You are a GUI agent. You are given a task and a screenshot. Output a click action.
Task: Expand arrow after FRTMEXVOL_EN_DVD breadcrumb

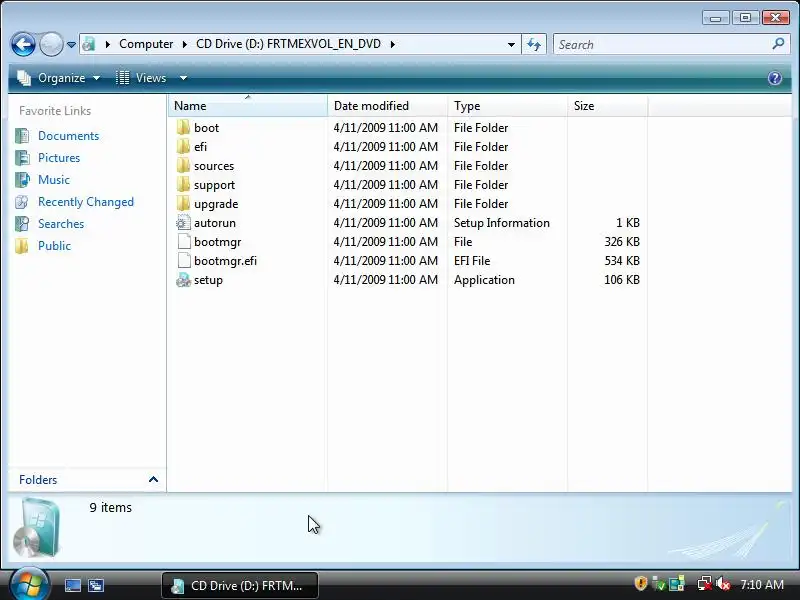pos(392,44)
